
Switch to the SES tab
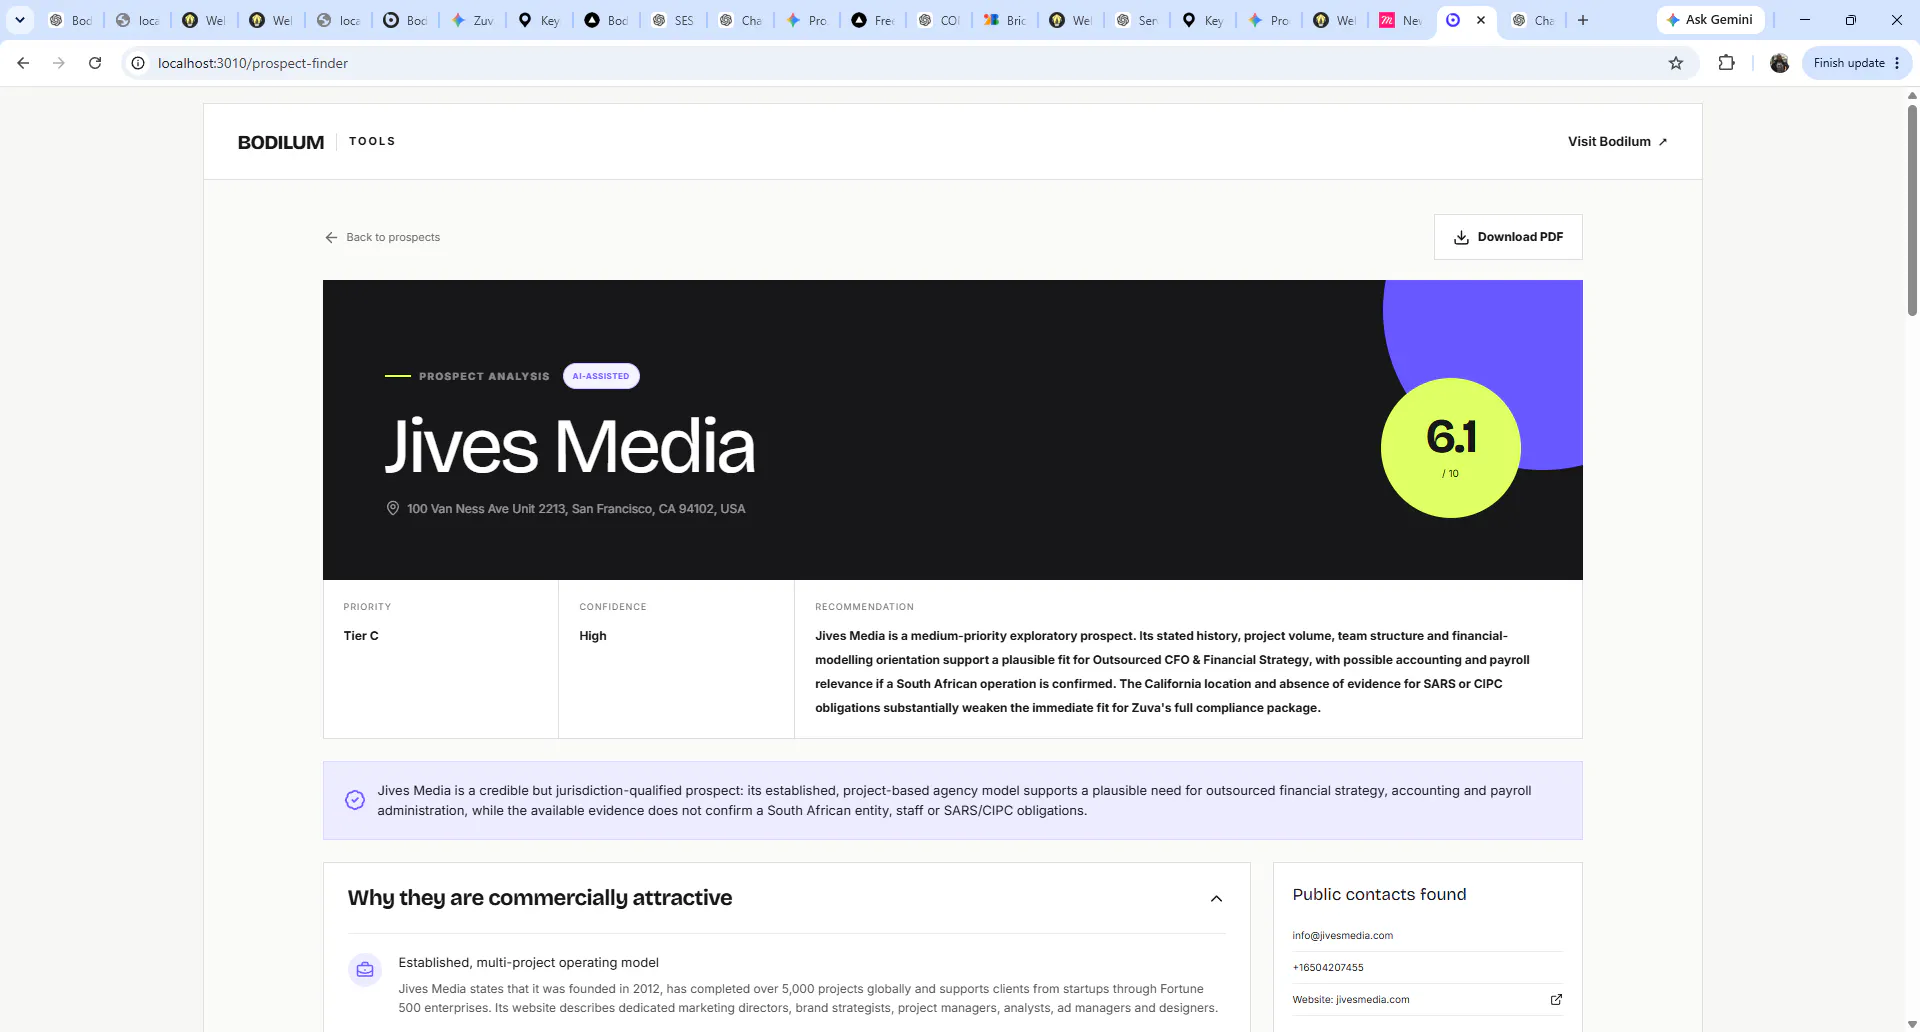pos(672,20)
